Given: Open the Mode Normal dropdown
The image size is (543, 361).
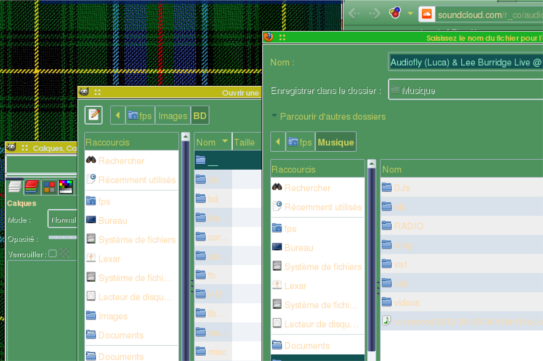Looking at the screenshot, I should (62, 220).
